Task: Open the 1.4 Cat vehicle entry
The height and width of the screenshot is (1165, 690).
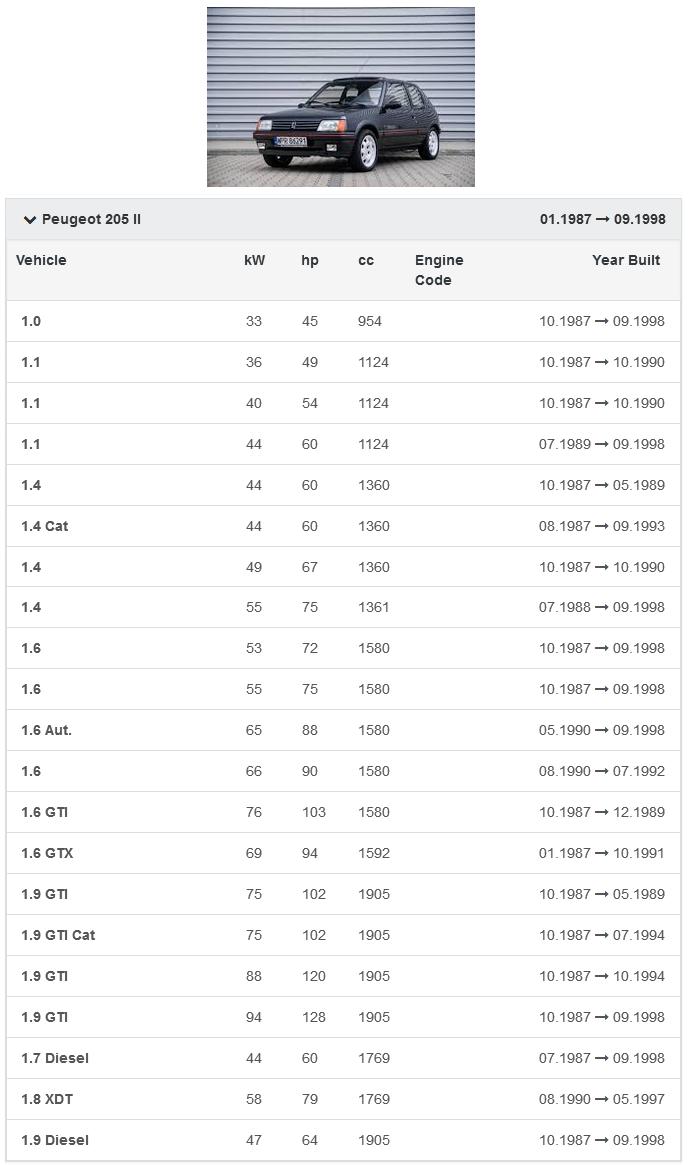Action: click(45, 526)
